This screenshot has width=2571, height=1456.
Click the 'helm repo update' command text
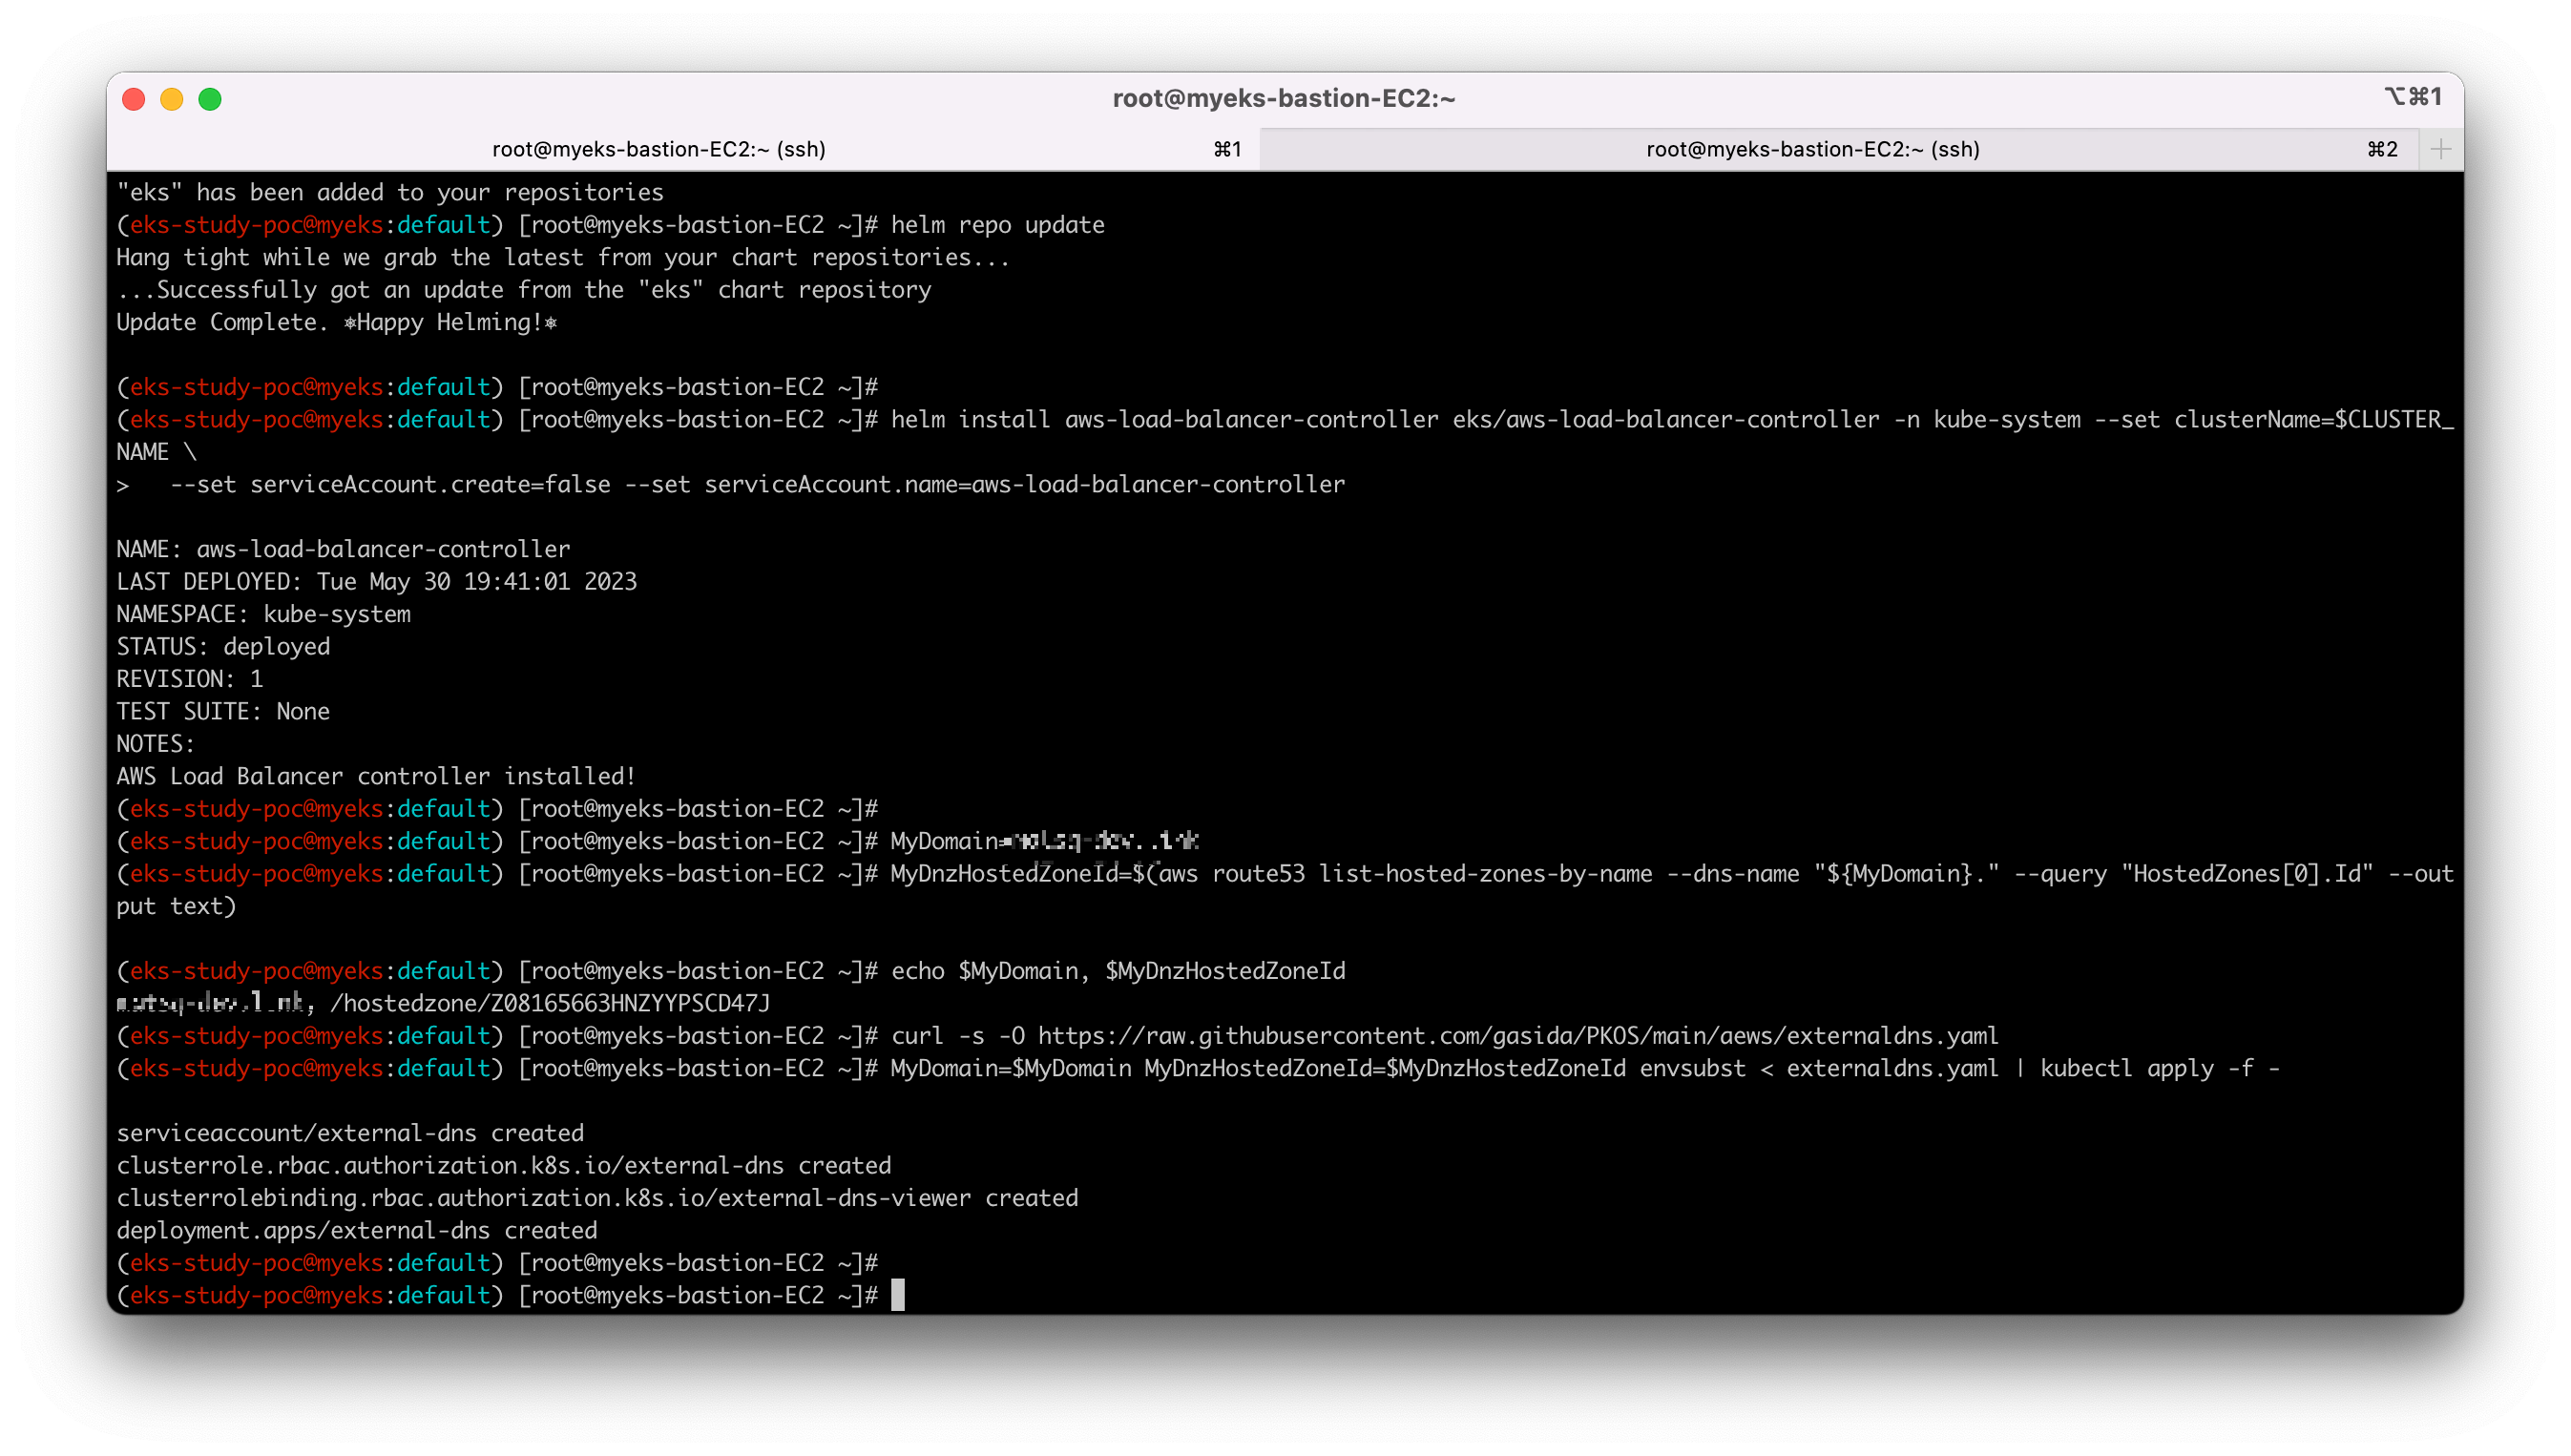coord(997,225)
